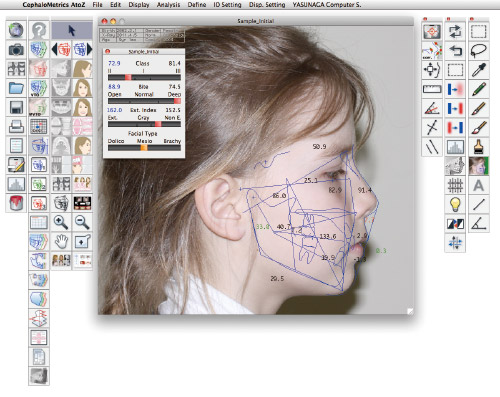The width and height of the screenshot is (500, 397).
Task: Open the Analysis menu
Action: click(168, 5)
